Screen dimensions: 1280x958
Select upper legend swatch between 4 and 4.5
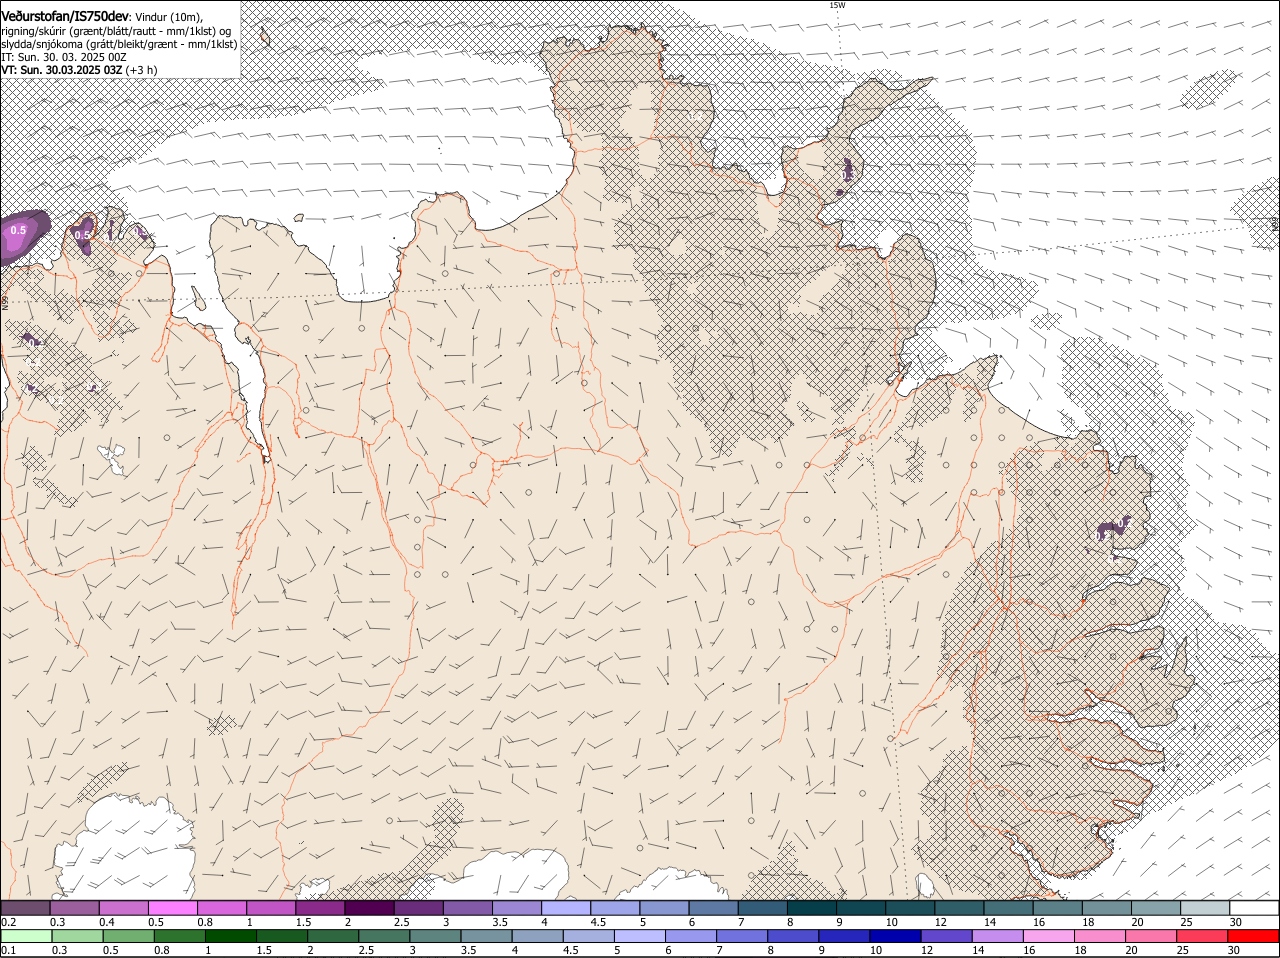point(566,908)
